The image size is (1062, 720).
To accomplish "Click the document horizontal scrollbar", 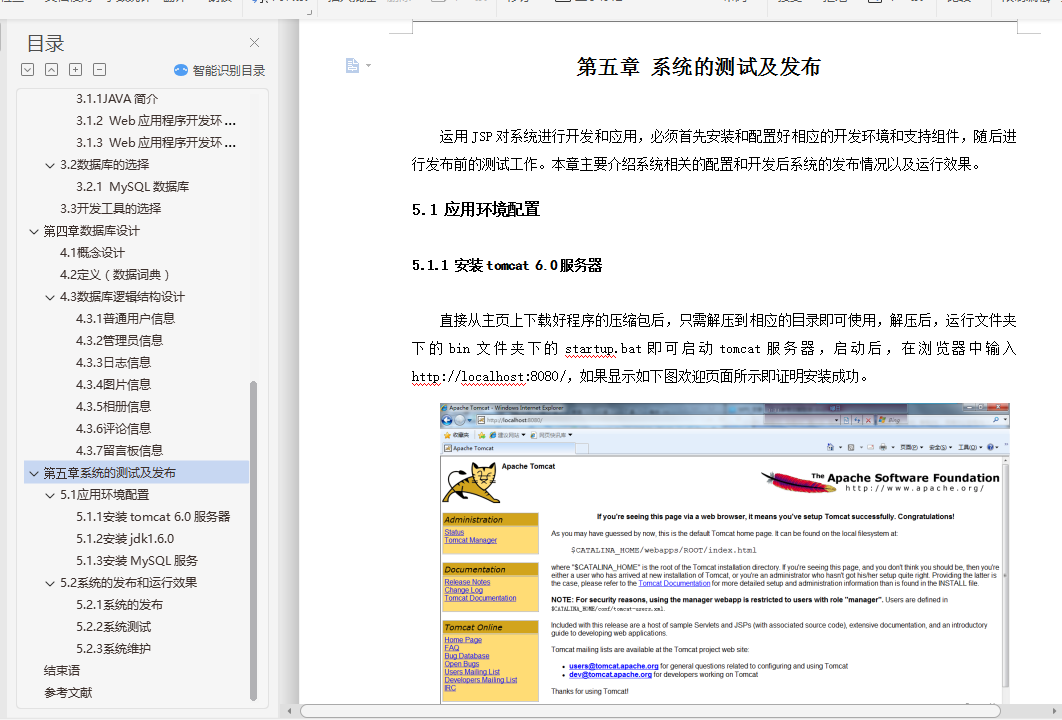I will [x=650, y=711].
